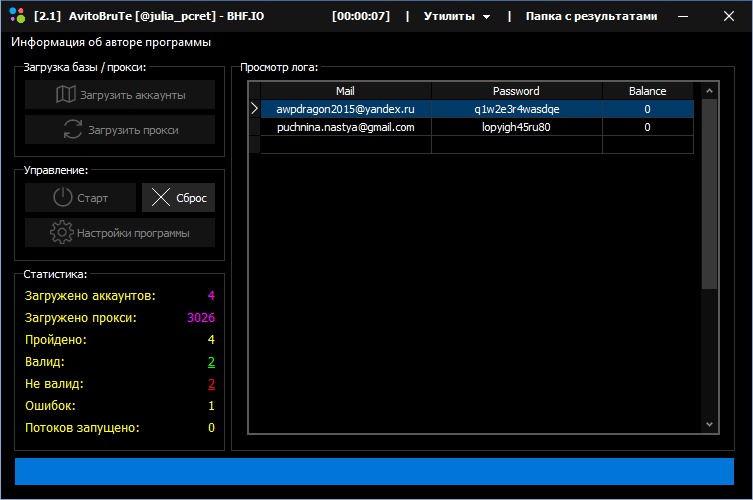Click the Ошибок value 1
753x500 pixels.
point(211,406)
